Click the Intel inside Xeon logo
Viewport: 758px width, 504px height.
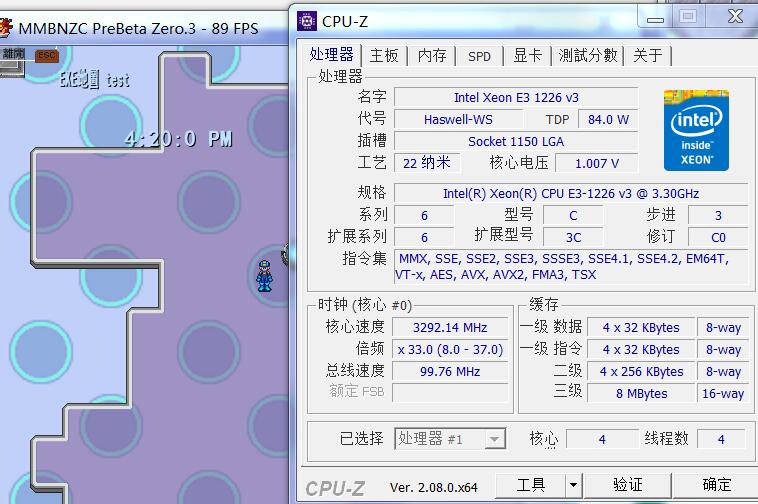pyautogui.click(x=696, y=130)
